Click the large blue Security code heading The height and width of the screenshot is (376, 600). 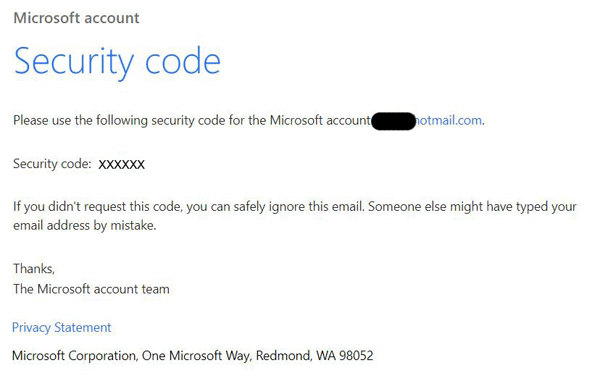[117, 61]
